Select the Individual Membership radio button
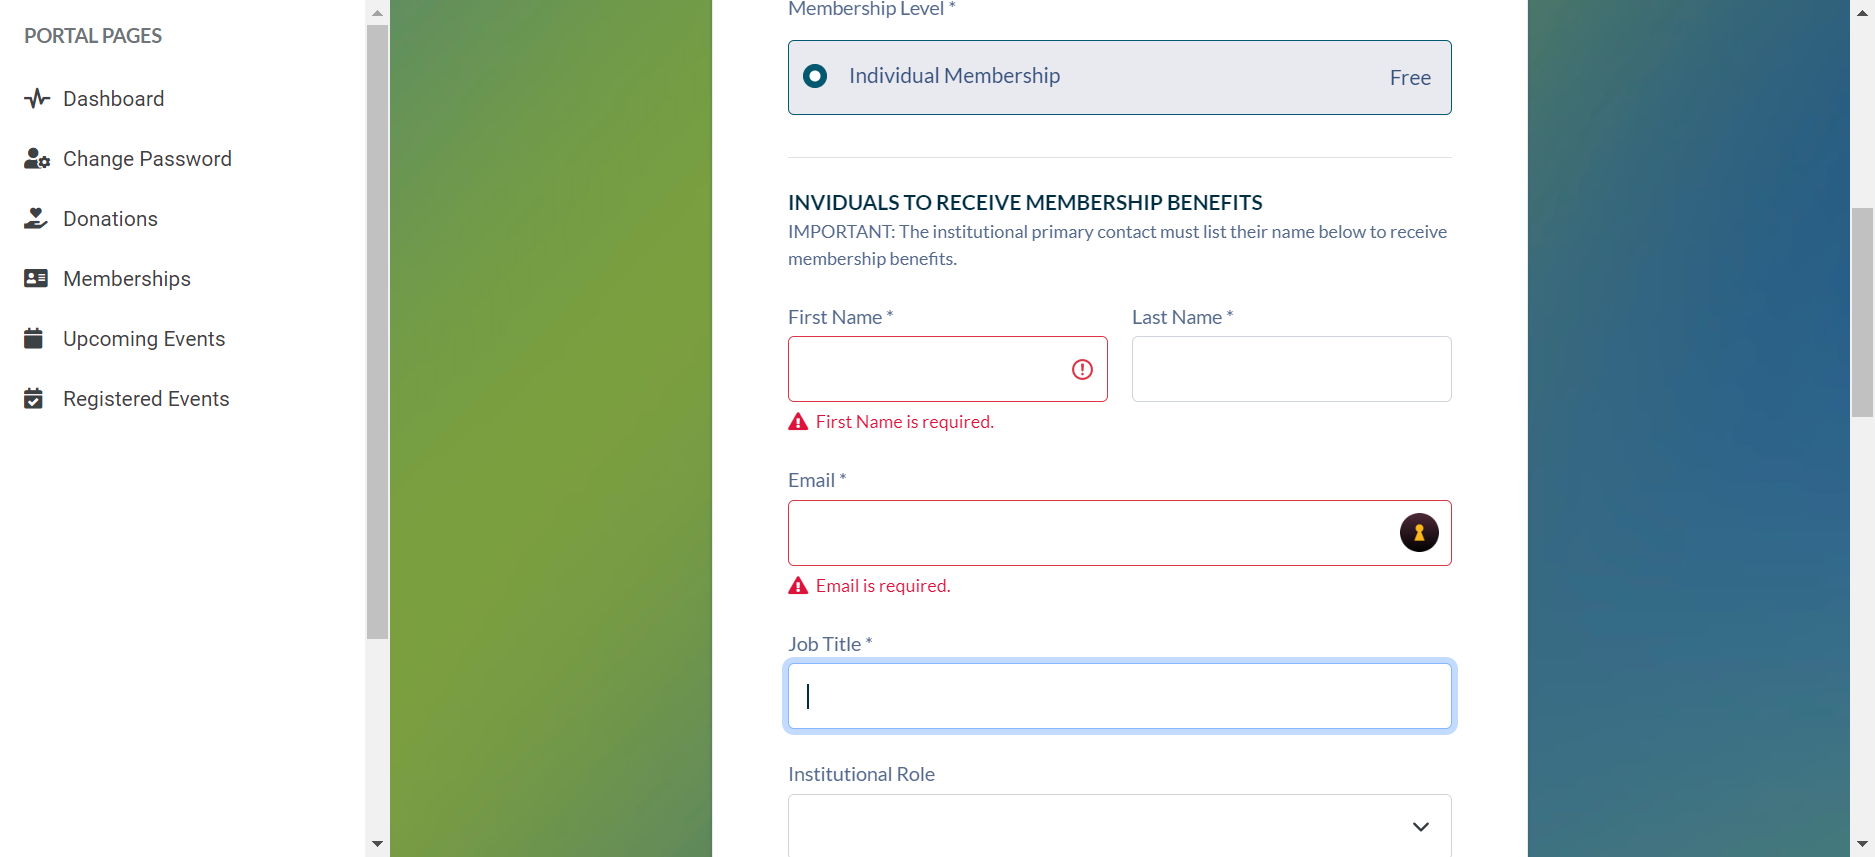This screenshot has width=1875, height=857. coord(815,76)
